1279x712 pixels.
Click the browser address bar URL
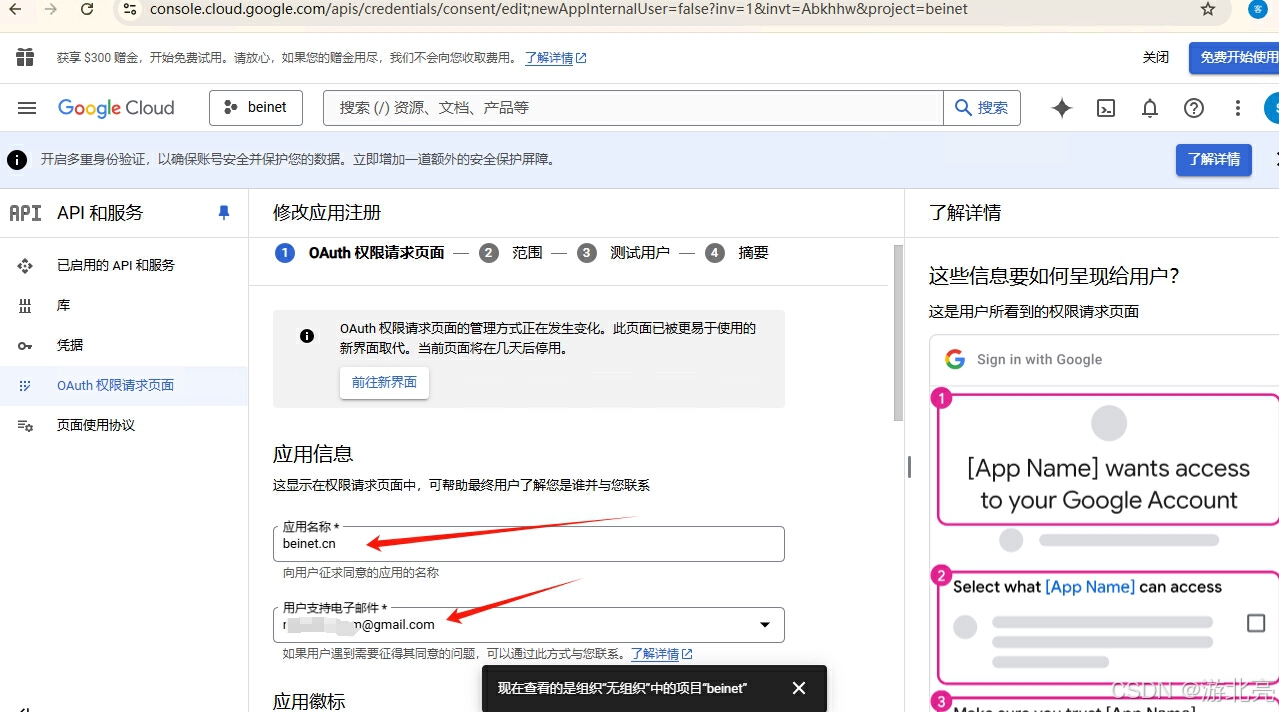coord(558,9)
